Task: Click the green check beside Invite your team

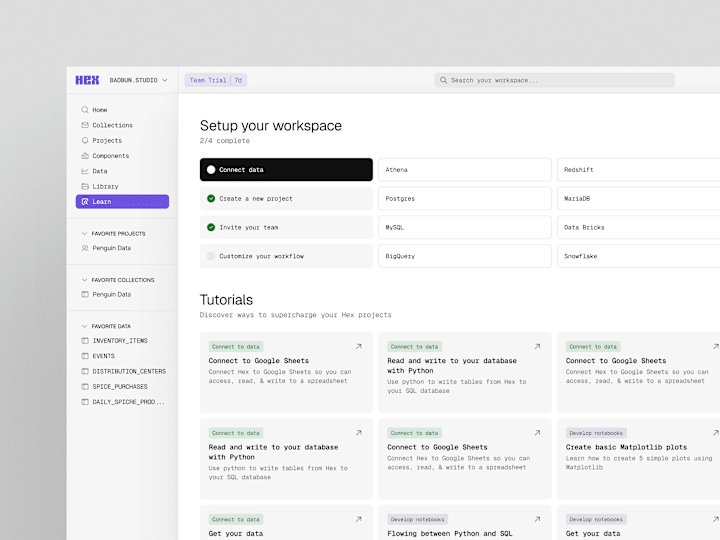Action: point(211,227)
